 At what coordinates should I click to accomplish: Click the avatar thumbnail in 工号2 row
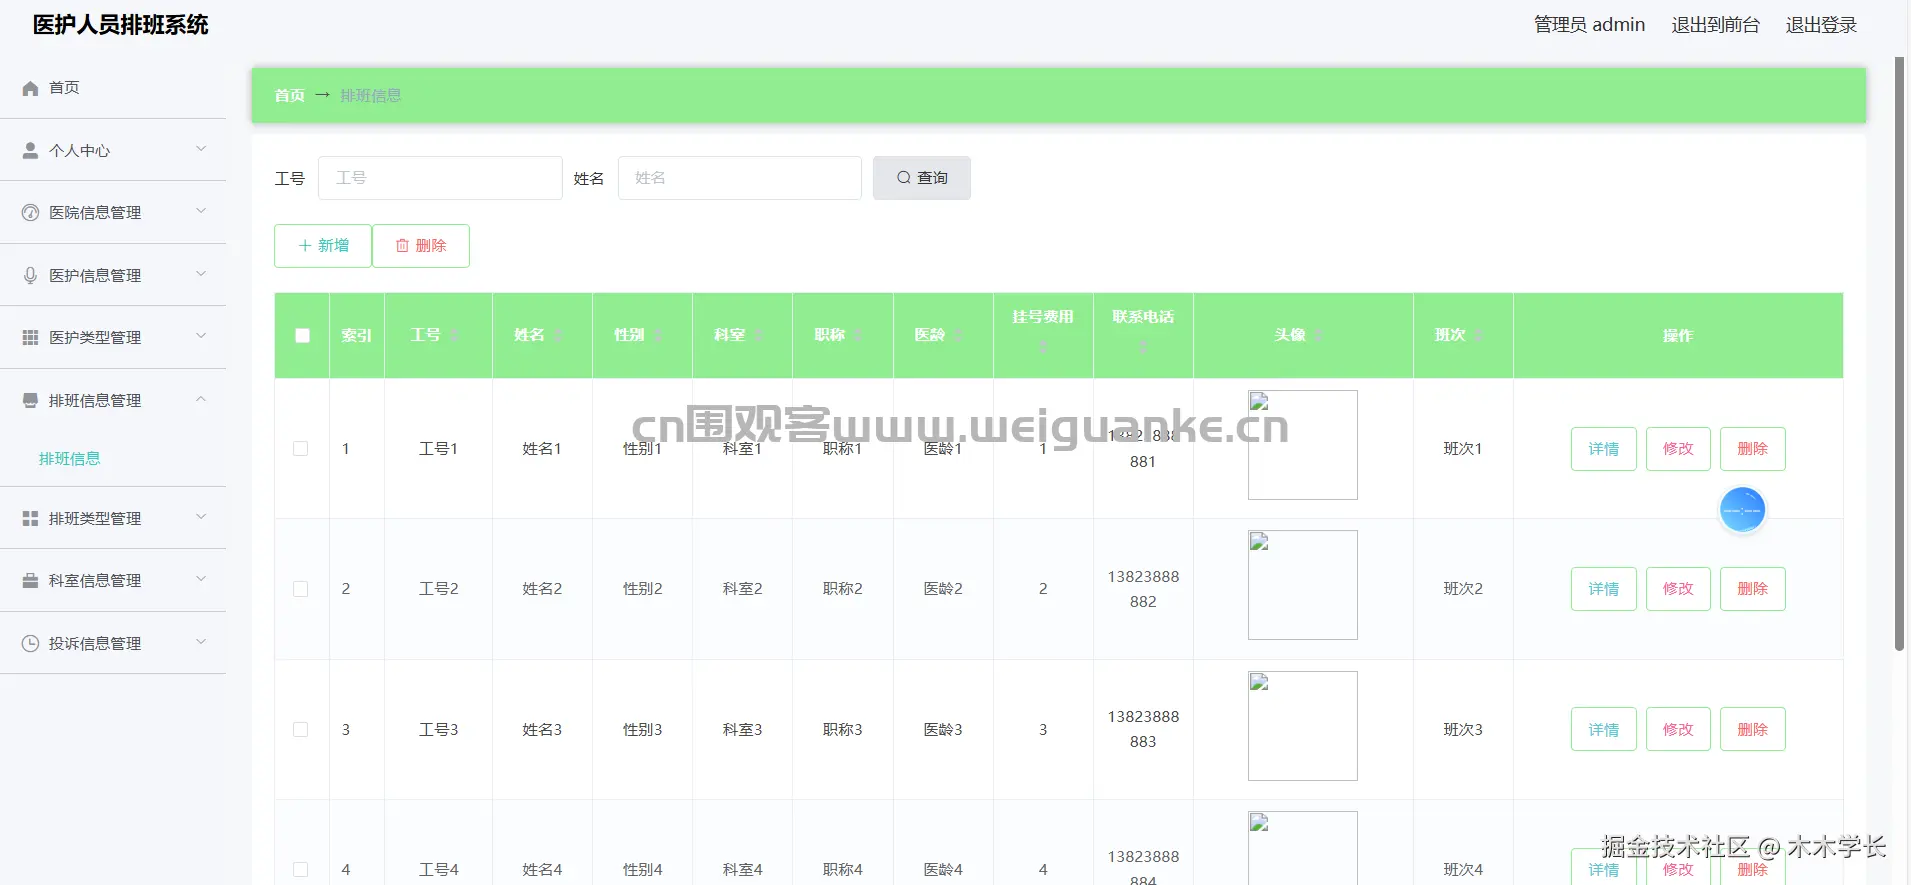pos(1303,585)
